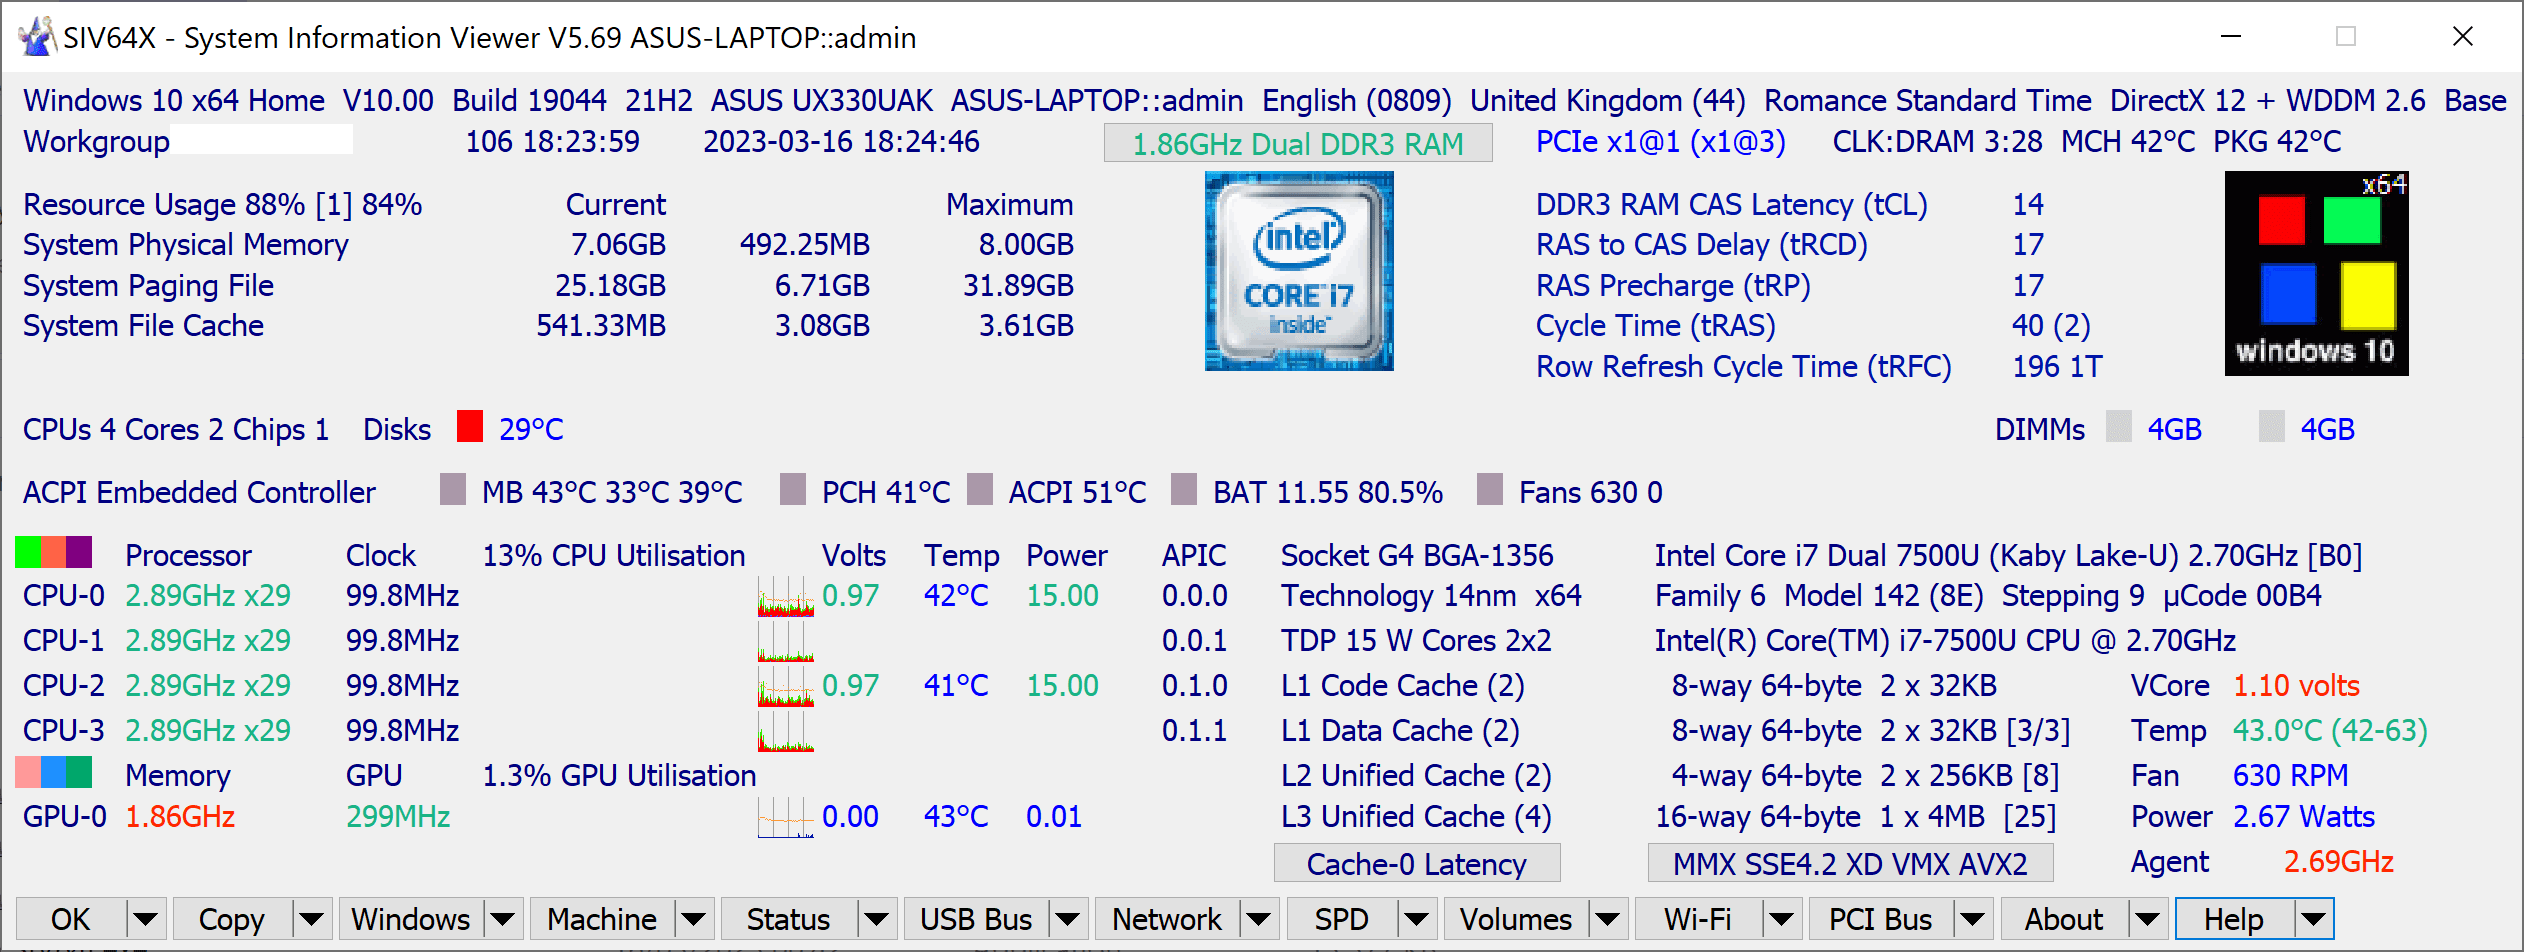Expand the SPD dropdown arrow
Screen dimensions: 2524x952
pos(1416,919)
